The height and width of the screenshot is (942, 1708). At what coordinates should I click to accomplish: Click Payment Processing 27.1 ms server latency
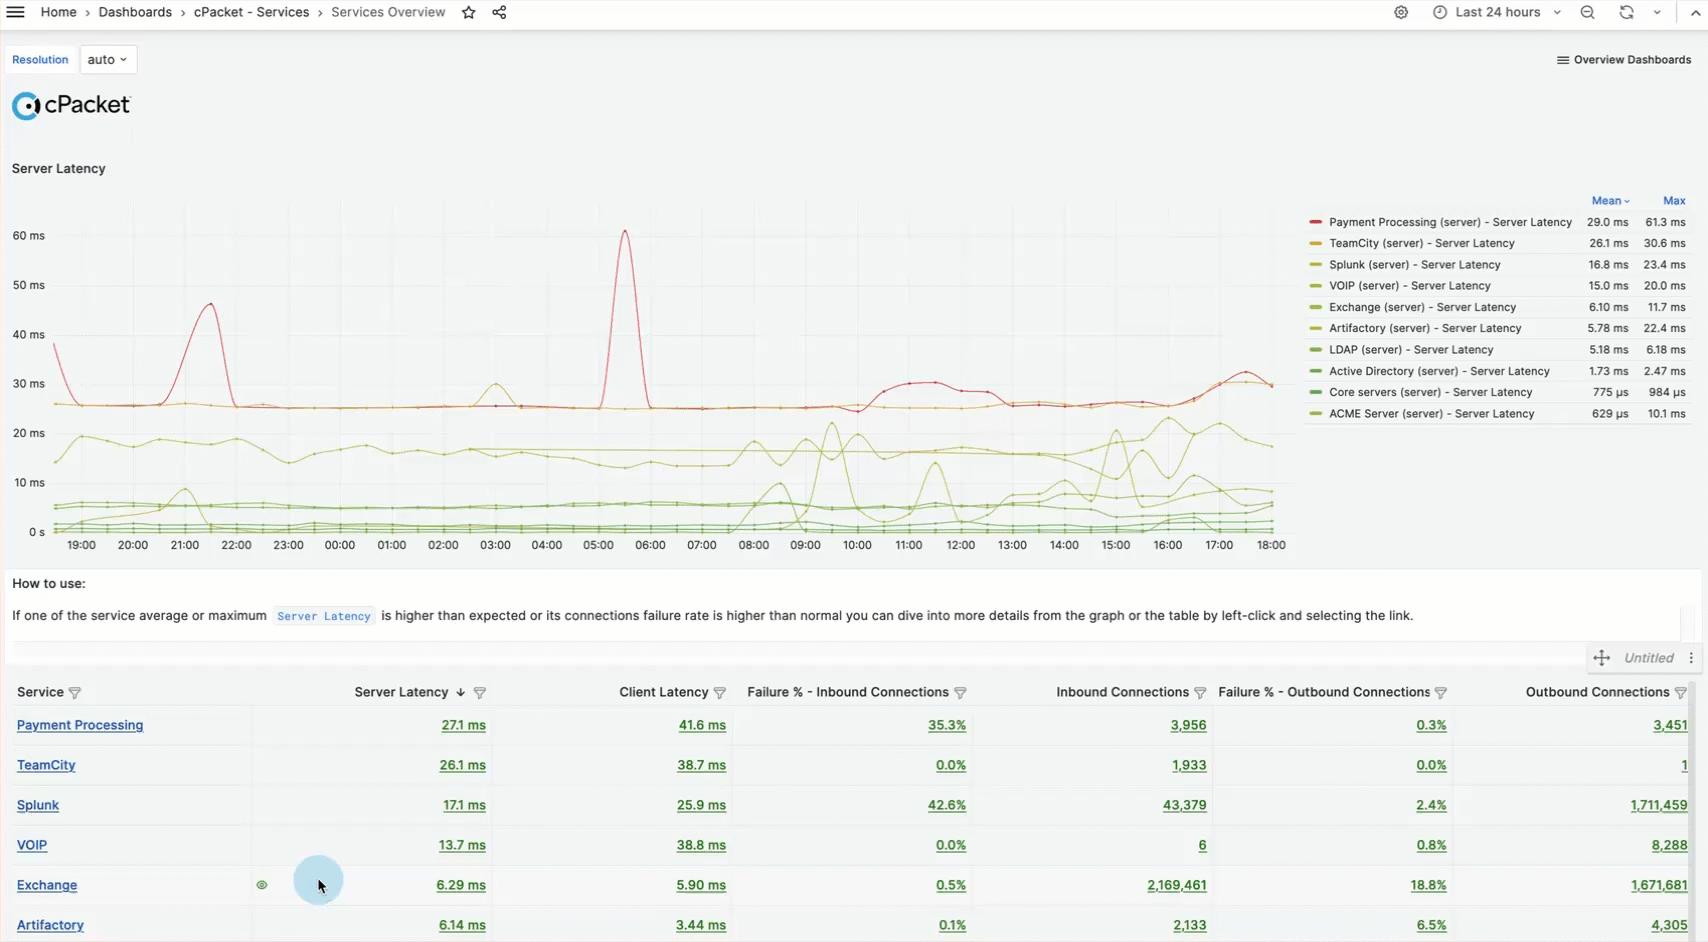pos(463,725)
